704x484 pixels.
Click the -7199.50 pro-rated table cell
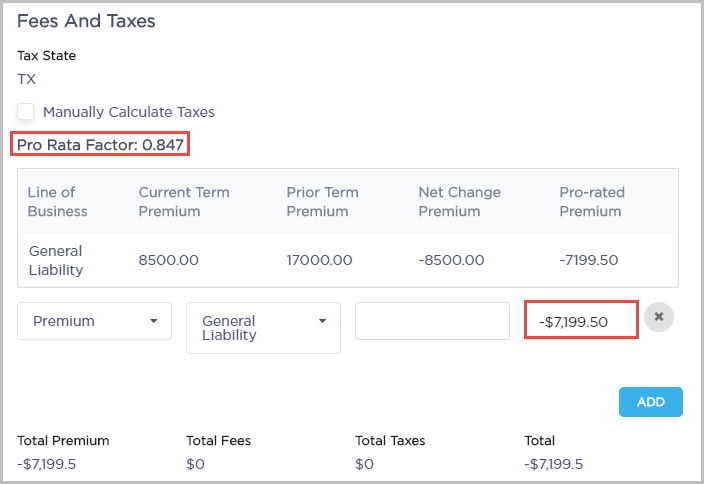pos(588,260)
